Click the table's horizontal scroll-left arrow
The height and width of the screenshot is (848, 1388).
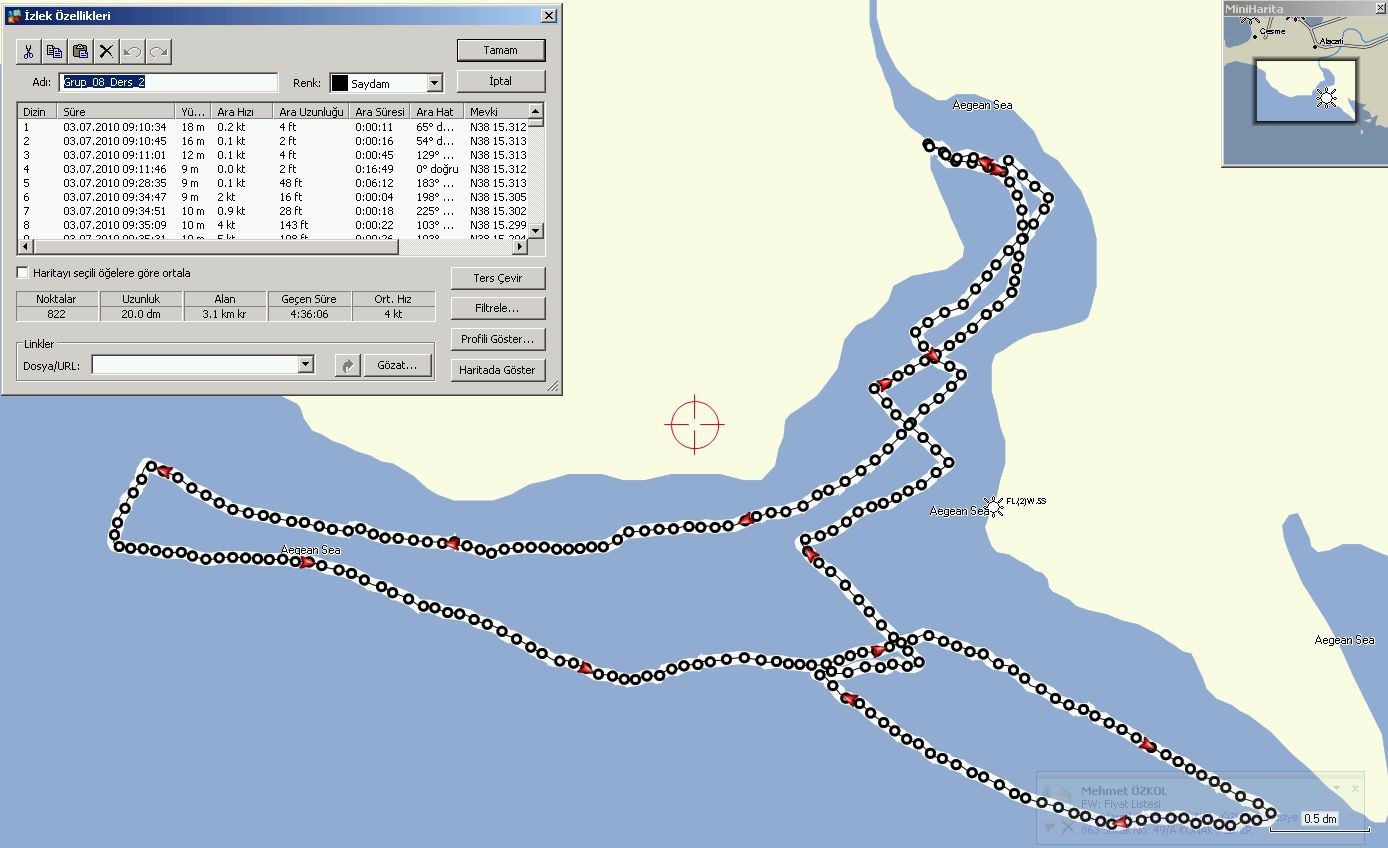point(25,247)
